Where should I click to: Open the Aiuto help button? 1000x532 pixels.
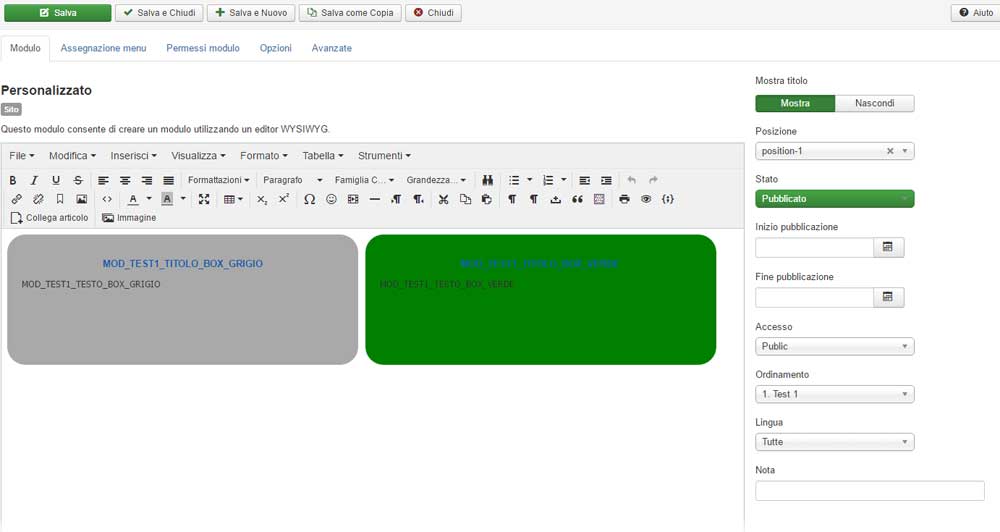pyautogui.click(x=976, y=13)
